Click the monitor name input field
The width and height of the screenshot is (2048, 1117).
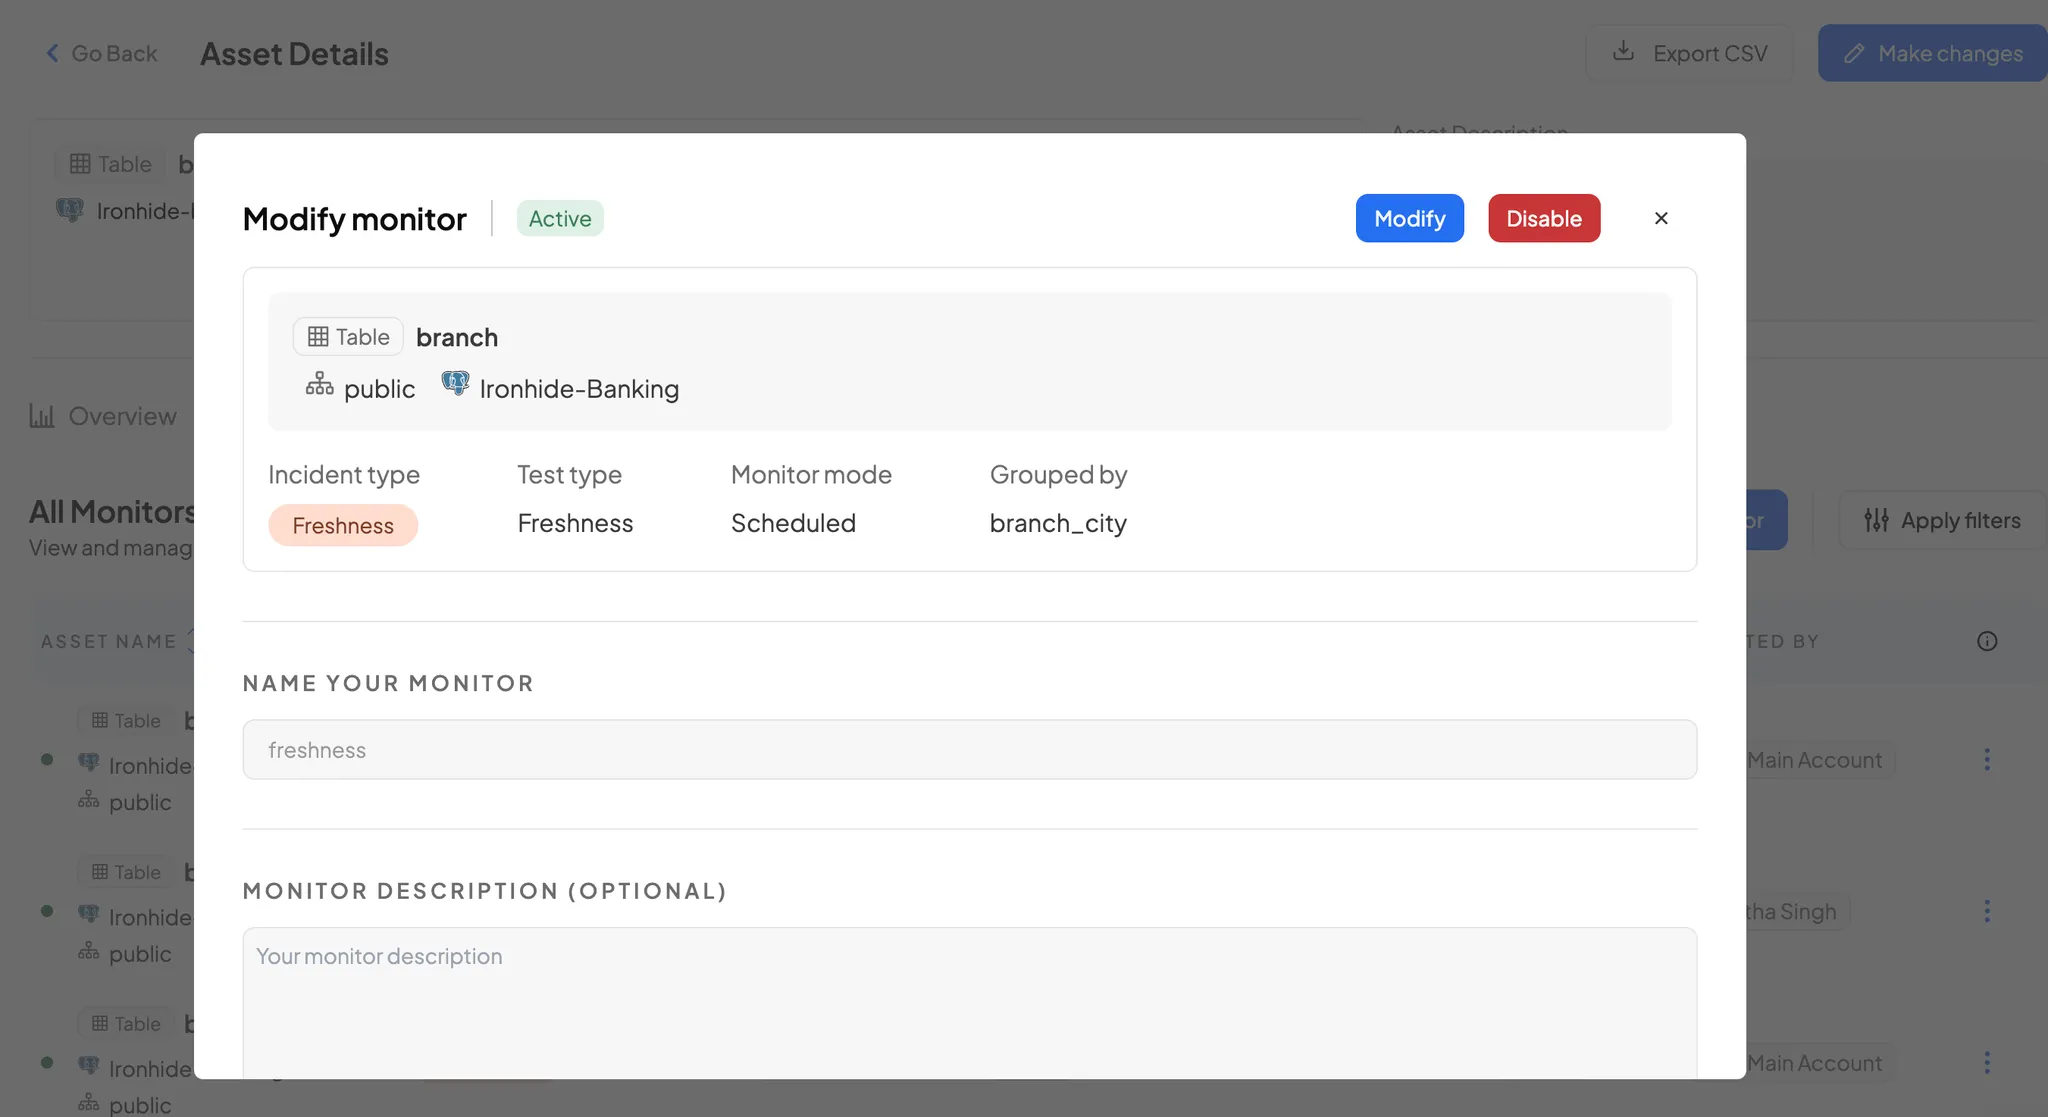(968, 750)
